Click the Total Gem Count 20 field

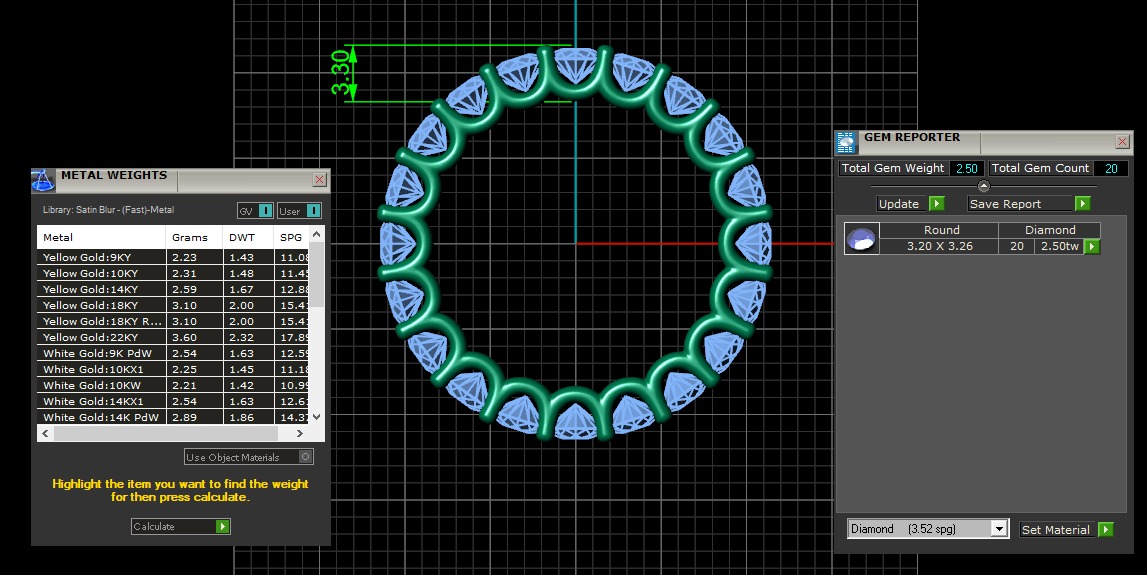1111,168
